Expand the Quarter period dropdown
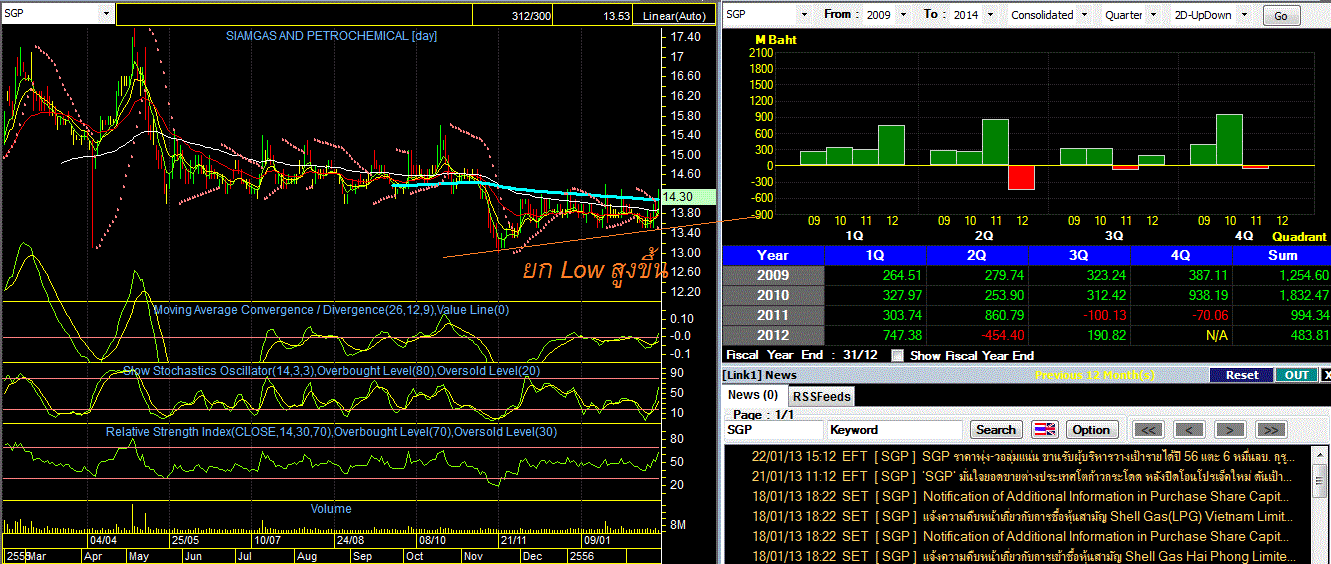Viewport: 1331px width, 564px height. click(x=1155, y=15)
